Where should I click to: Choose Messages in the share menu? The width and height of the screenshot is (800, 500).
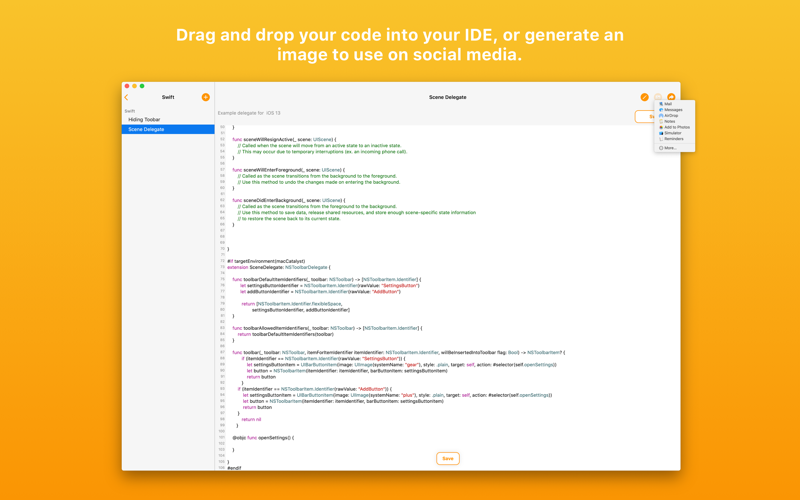click(674, 110)
